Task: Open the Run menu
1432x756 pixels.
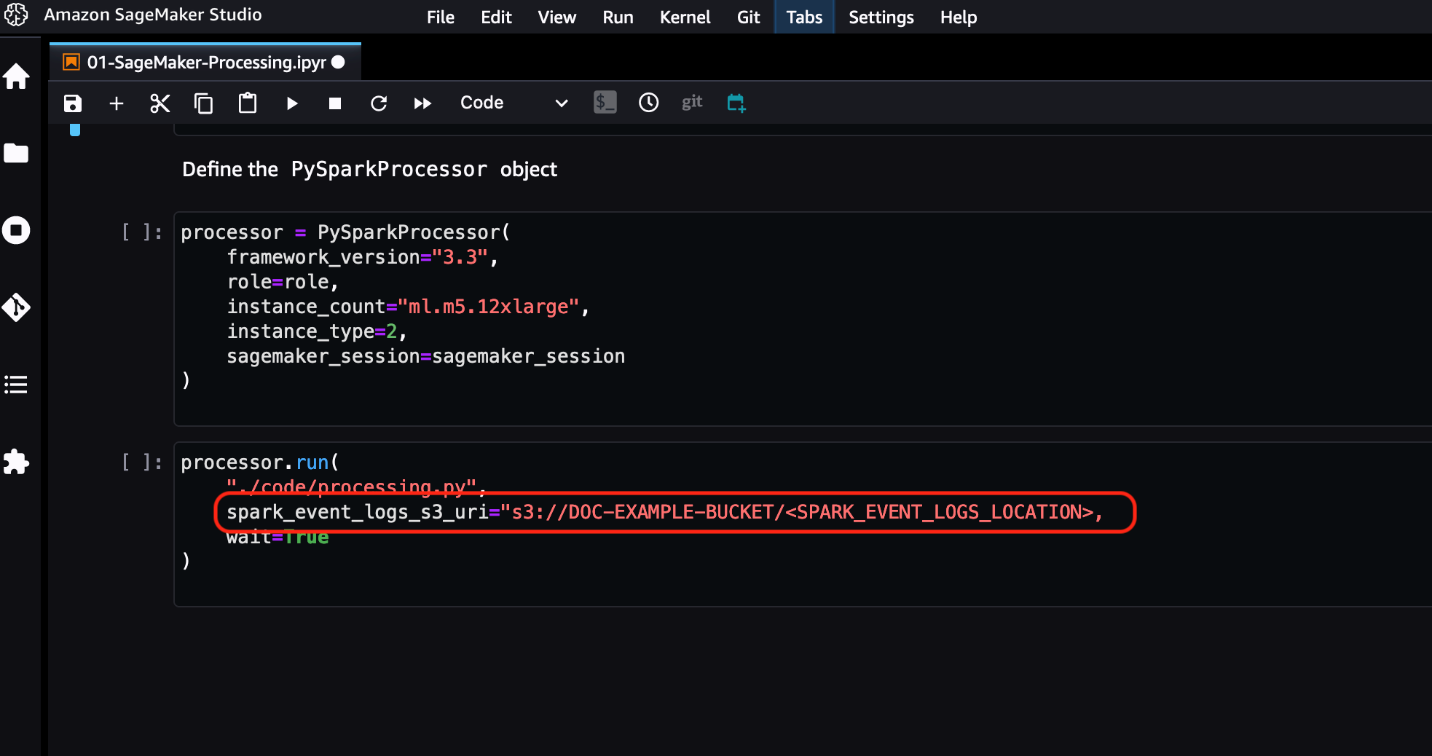Action: (x=618, y=17)
